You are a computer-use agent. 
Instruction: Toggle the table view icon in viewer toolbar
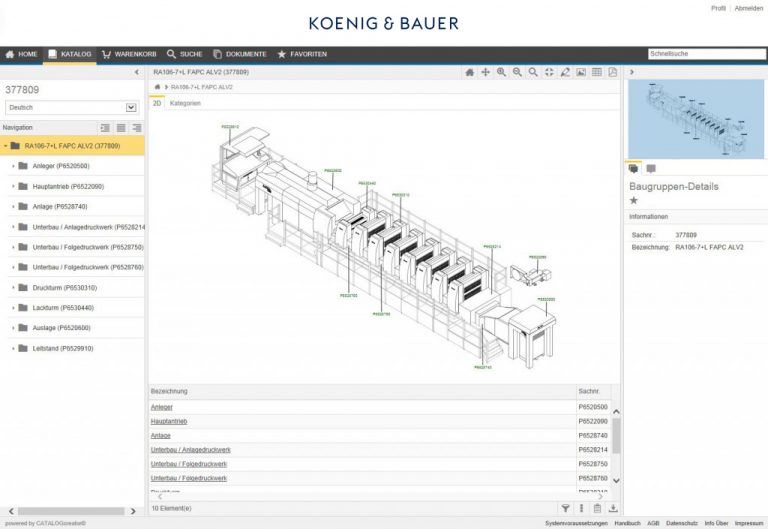pos(597,73)
